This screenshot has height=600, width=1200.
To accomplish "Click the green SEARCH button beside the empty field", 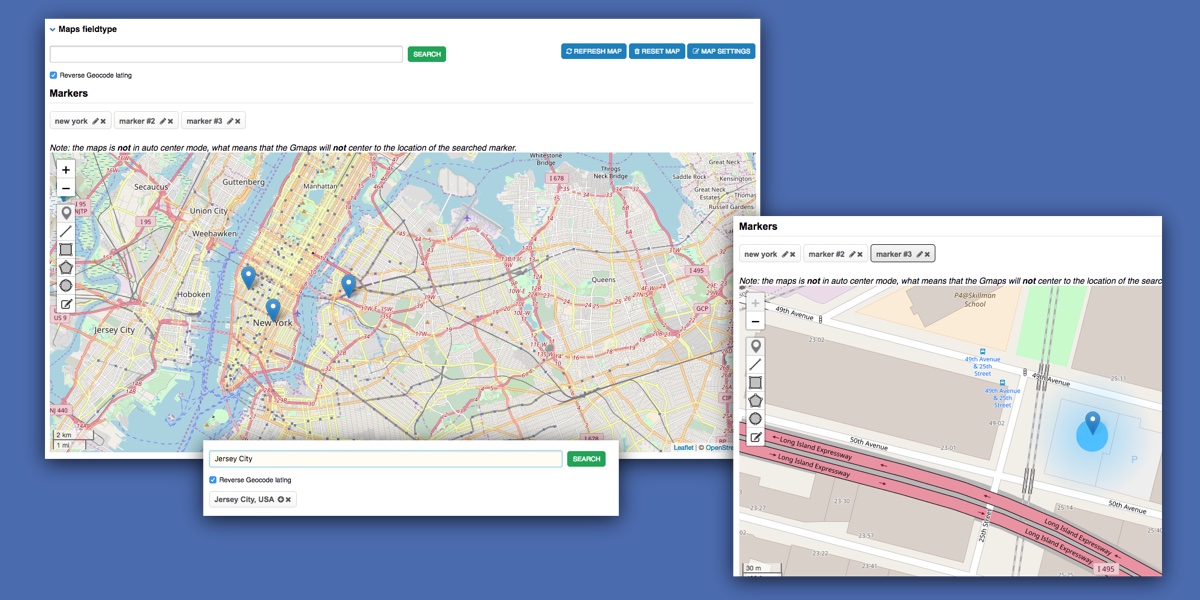I will point(427,54).
